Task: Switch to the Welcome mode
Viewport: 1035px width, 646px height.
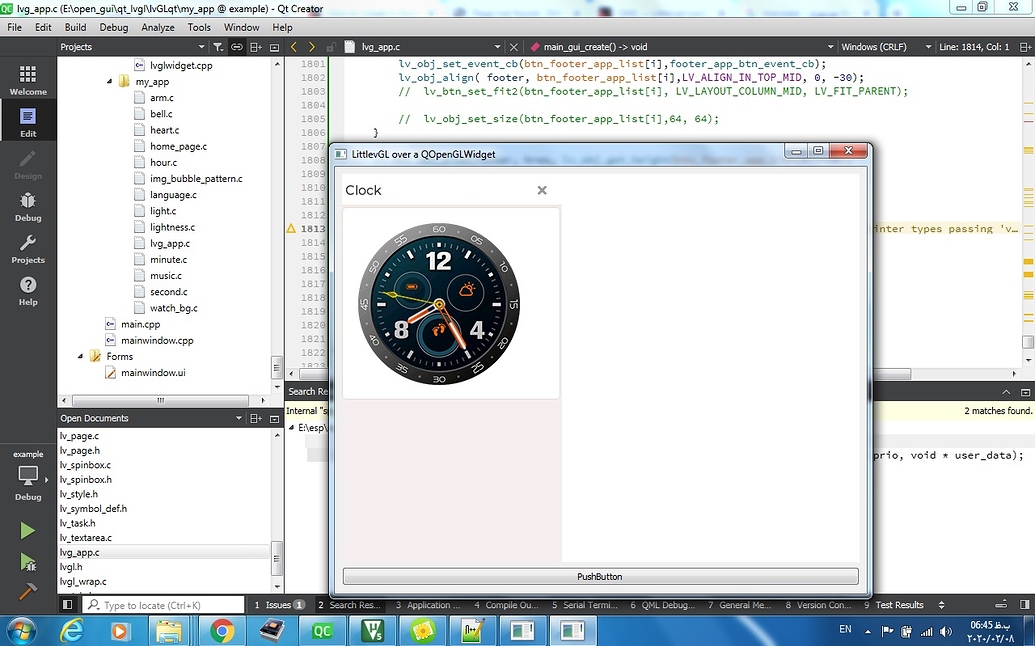Action: [x=27, y=80]
